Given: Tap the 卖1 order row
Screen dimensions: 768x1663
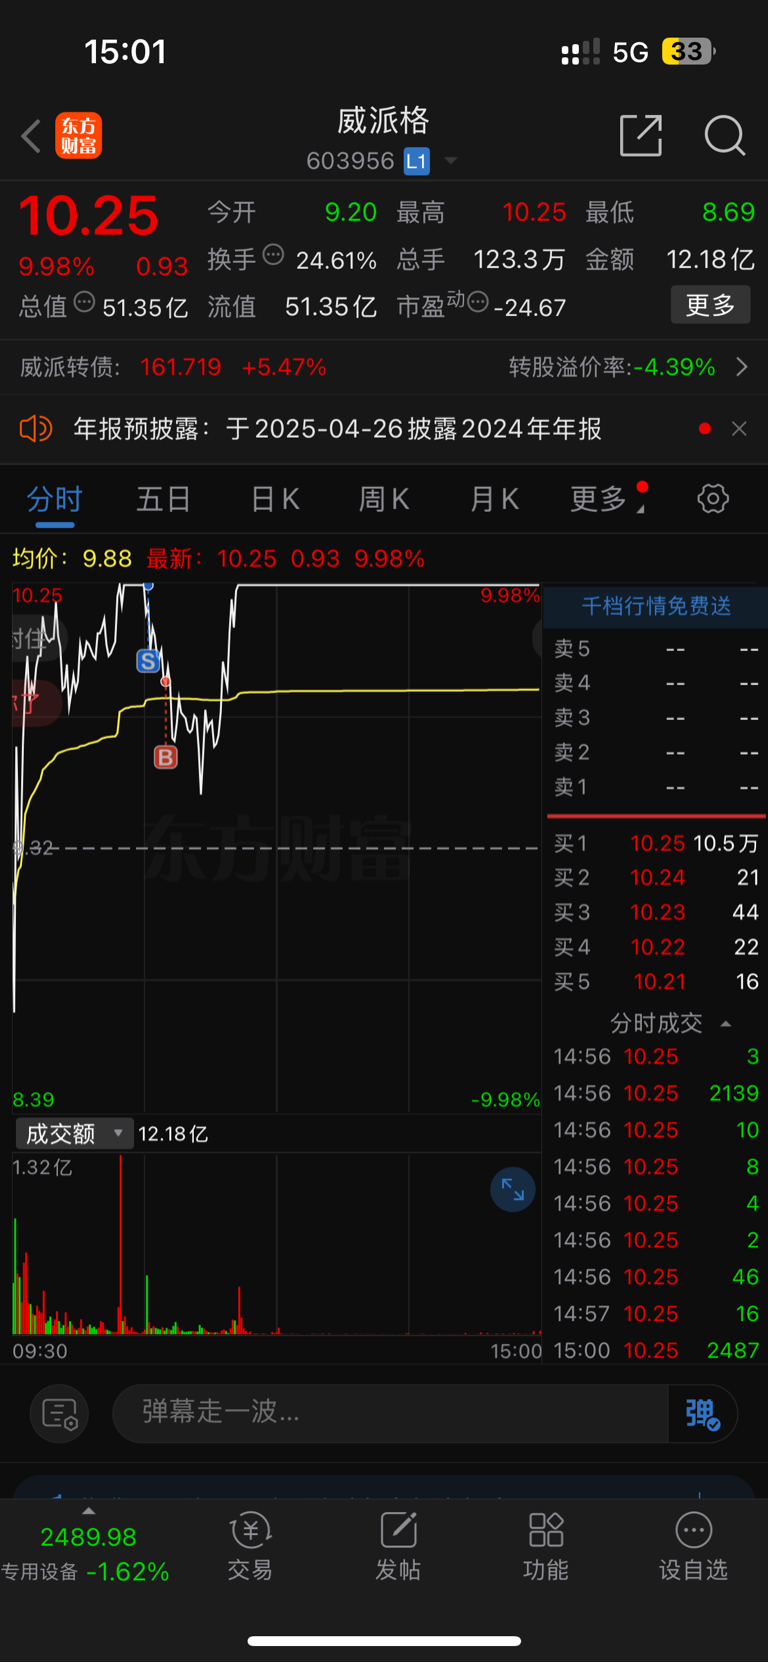Looking at the screenshot, I should (x=656, y=787).
